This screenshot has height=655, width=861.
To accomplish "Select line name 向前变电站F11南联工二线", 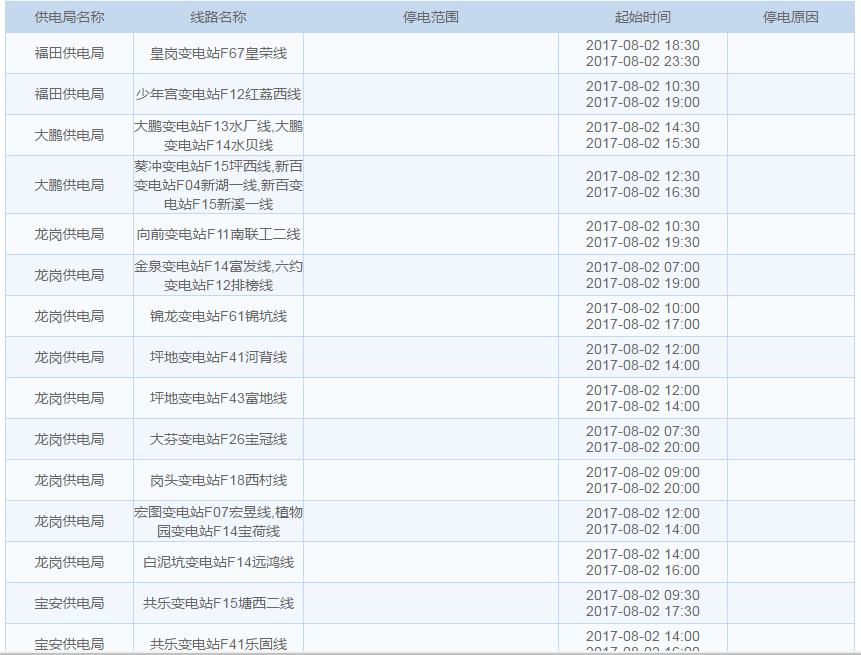I will (x=219, y=234).
